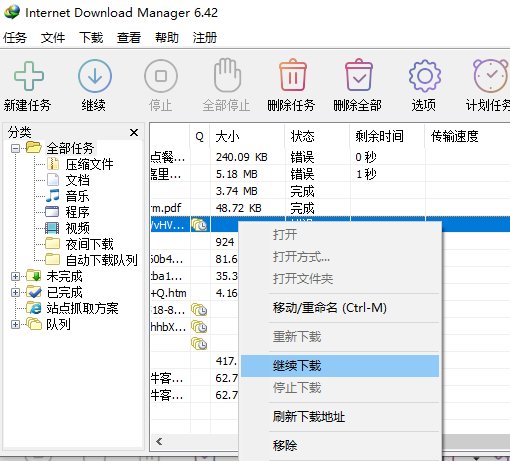
Task: Choose 停止下载 in context menu
Action: [x=340, y=388]
